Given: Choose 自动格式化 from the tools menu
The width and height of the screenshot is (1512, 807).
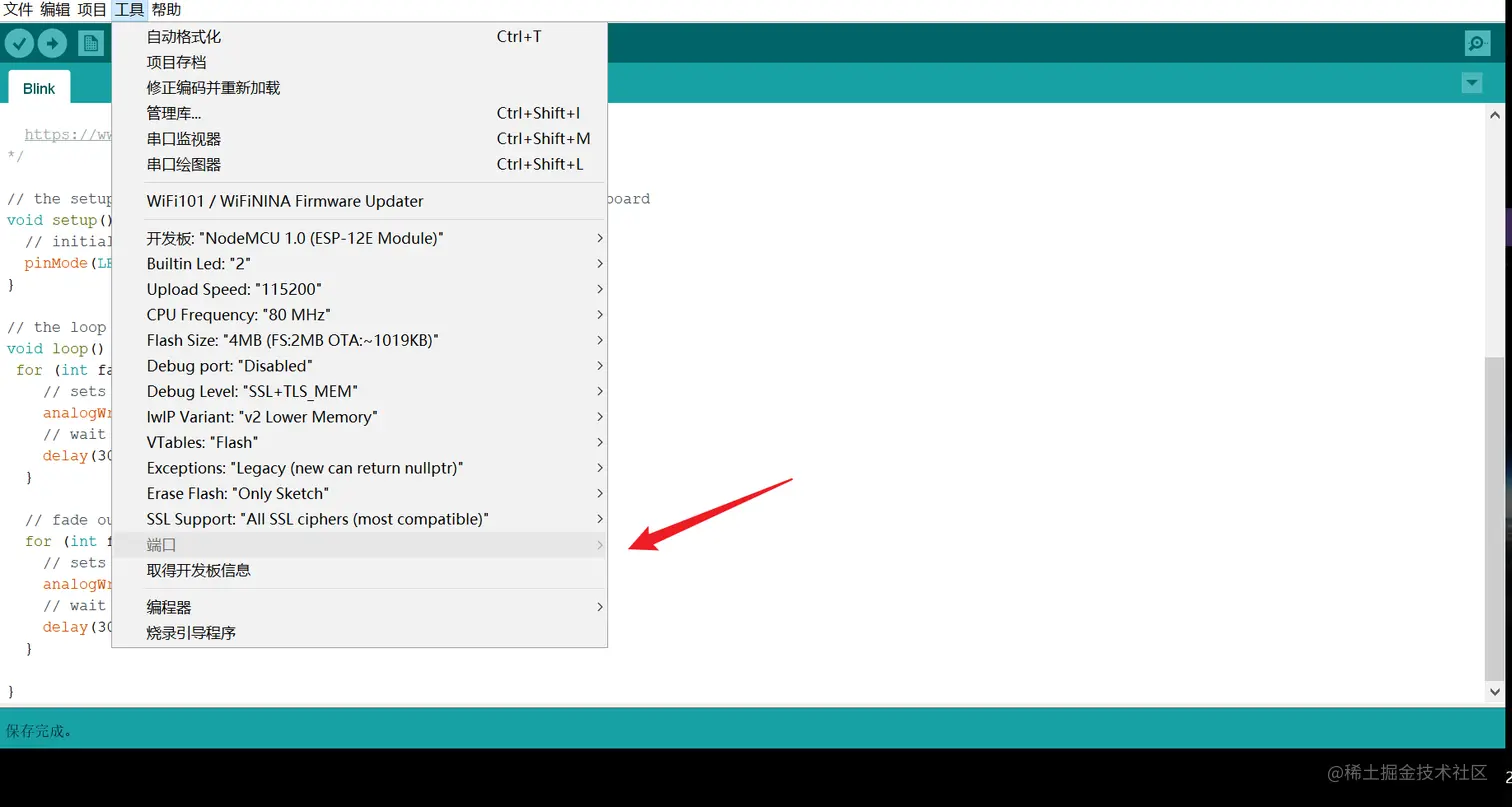Looking at the screenshot, I should pos(359,37).
